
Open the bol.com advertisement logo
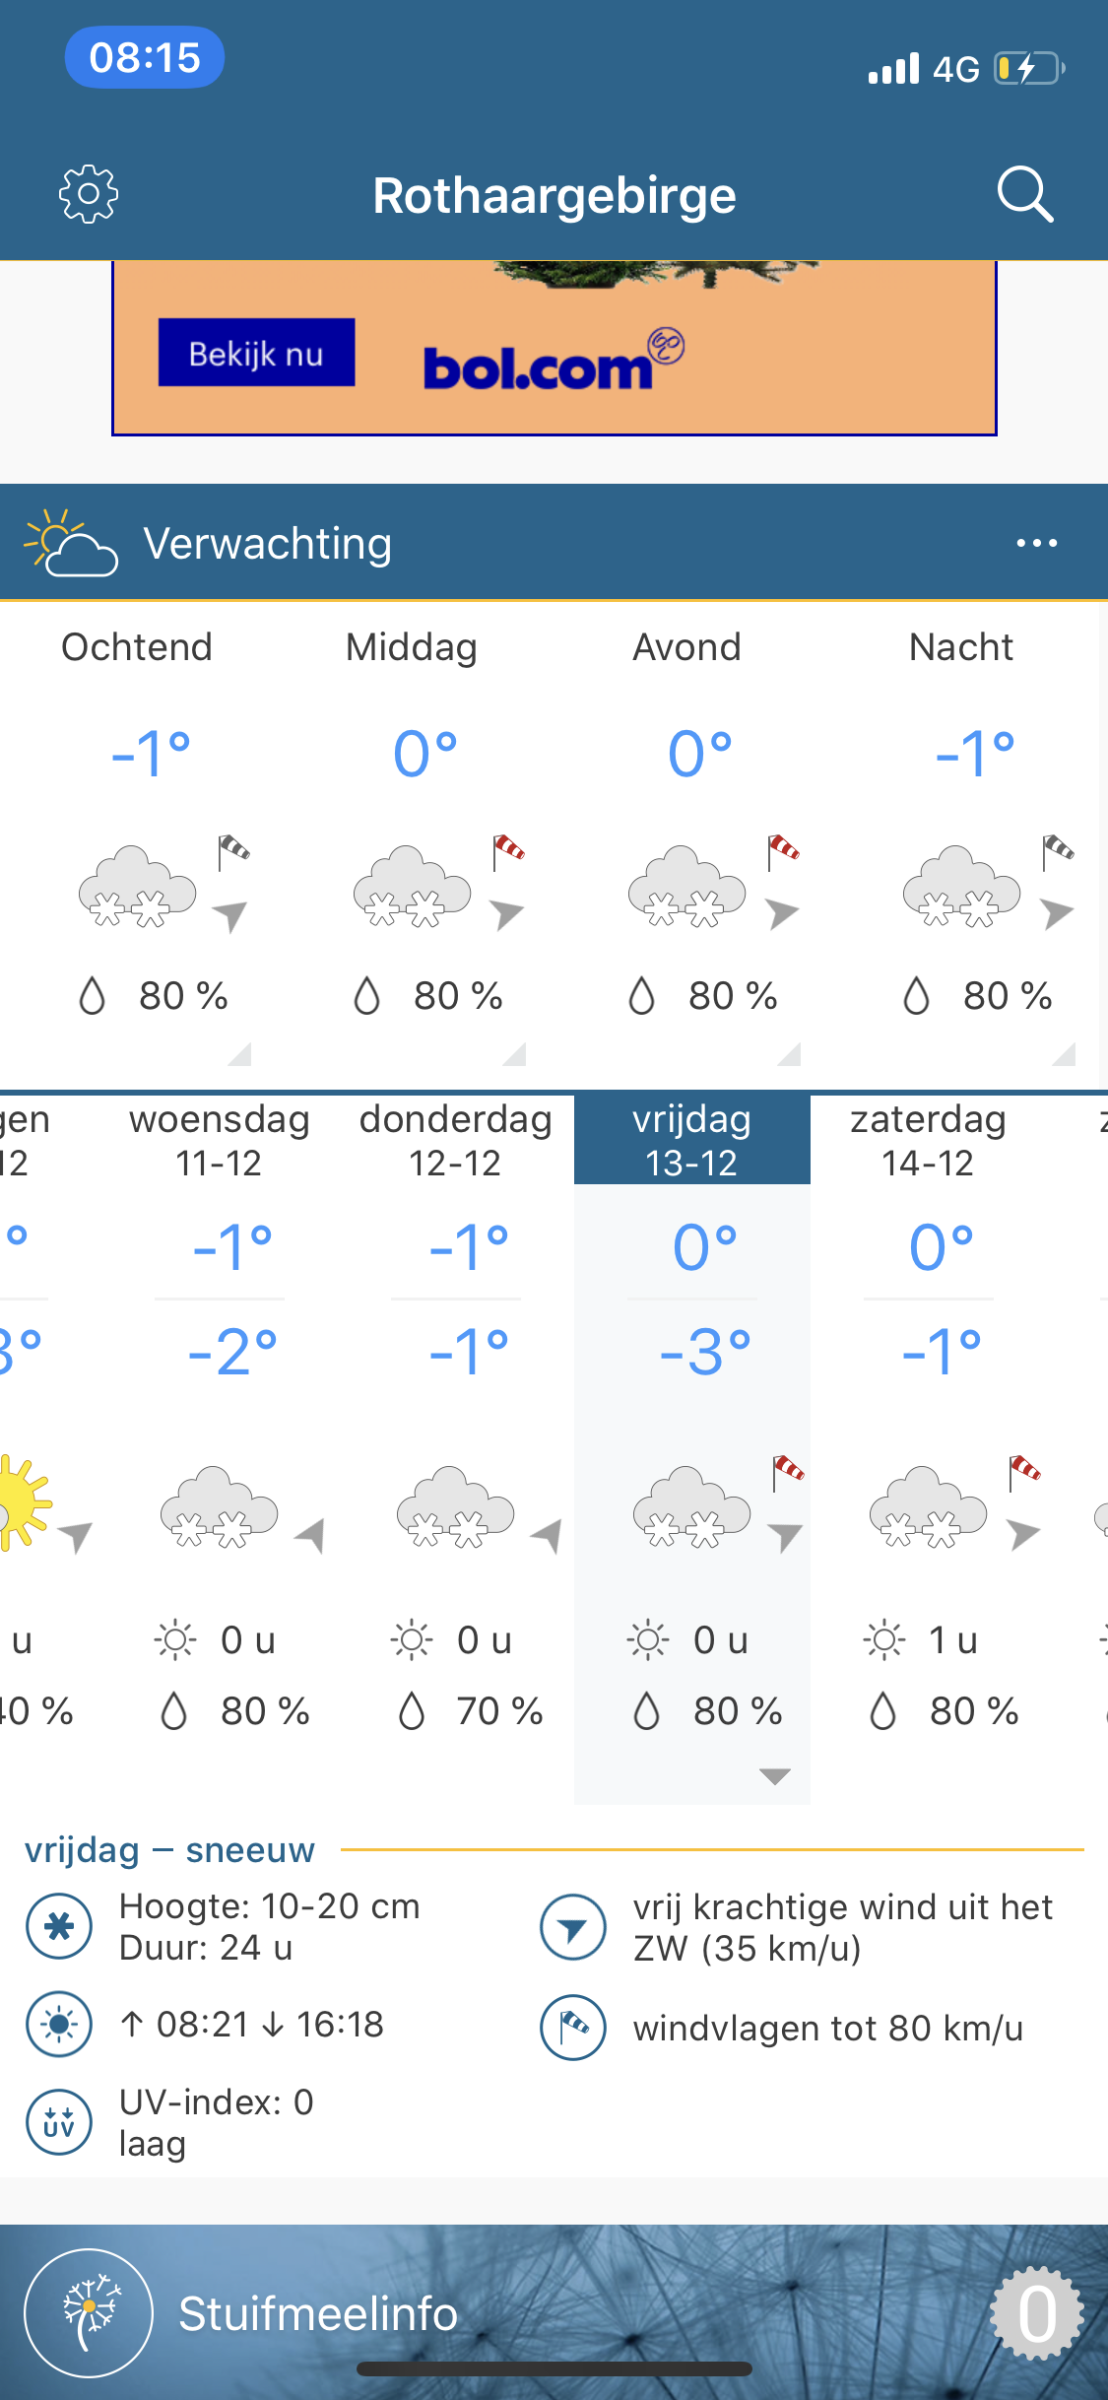(553, 360)
